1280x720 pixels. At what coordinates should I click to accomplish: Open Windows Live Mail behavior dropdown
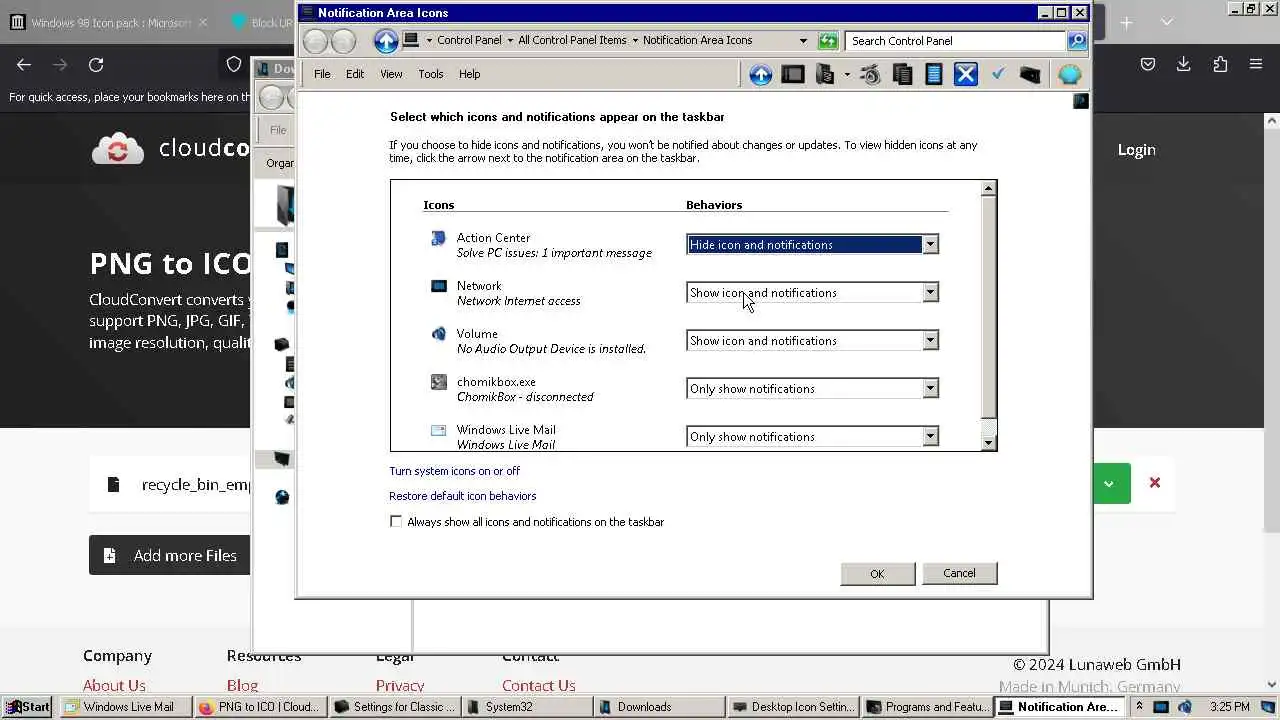(x=930, y=437)
